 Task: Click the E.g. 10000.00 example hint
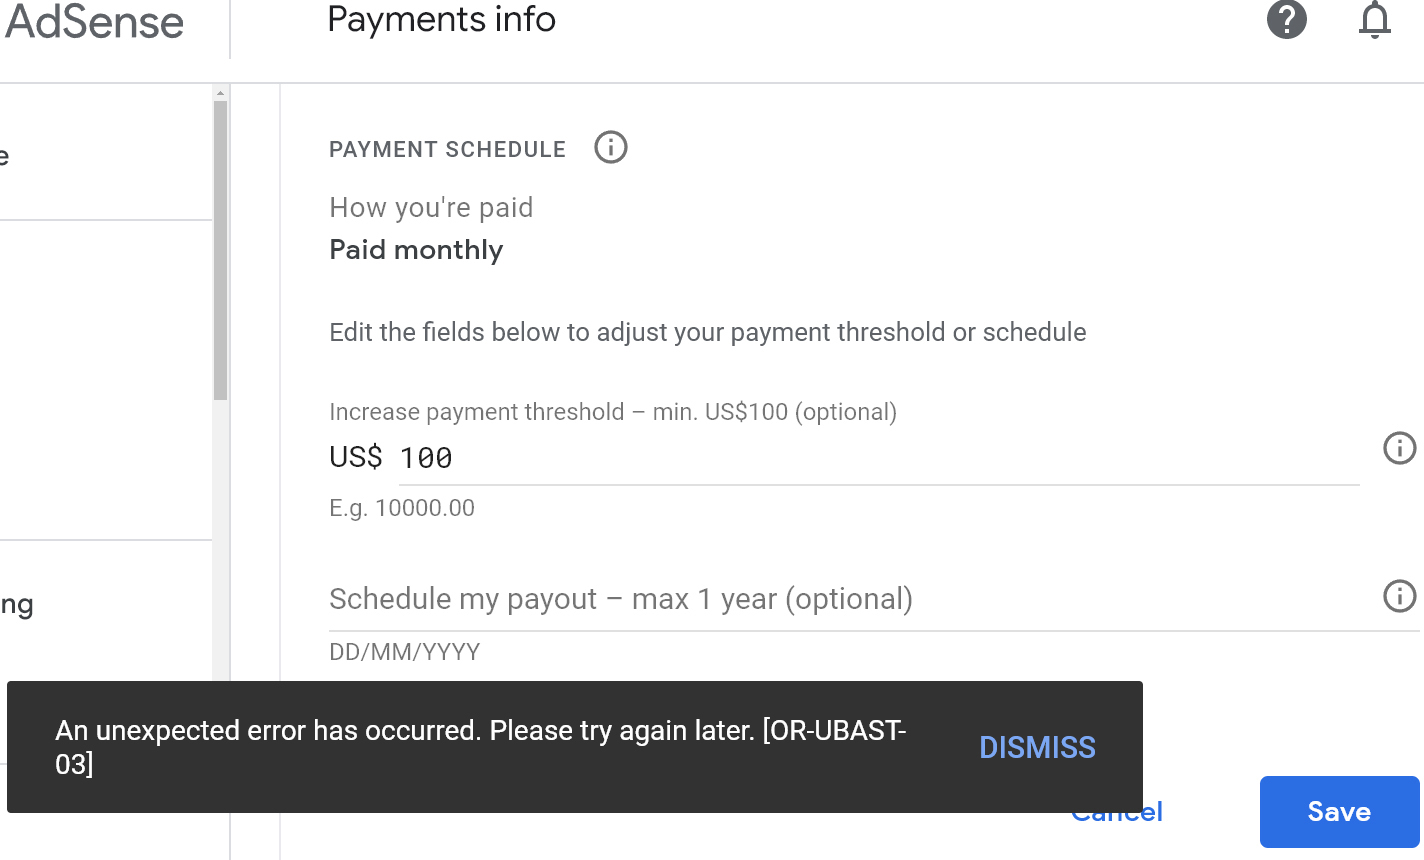[x=402, y=508]
